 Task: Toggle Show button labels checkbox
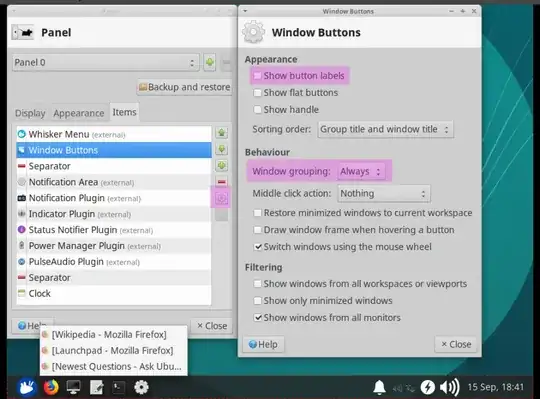tap(258, 76)
